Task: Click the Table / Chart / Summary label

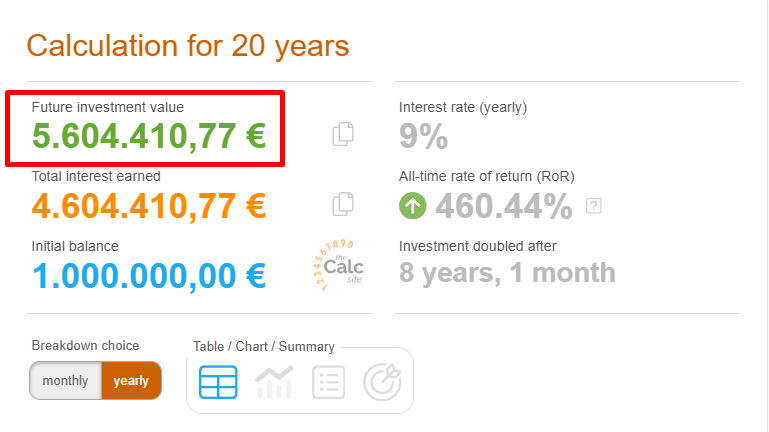Action: (x=264, y=346)
